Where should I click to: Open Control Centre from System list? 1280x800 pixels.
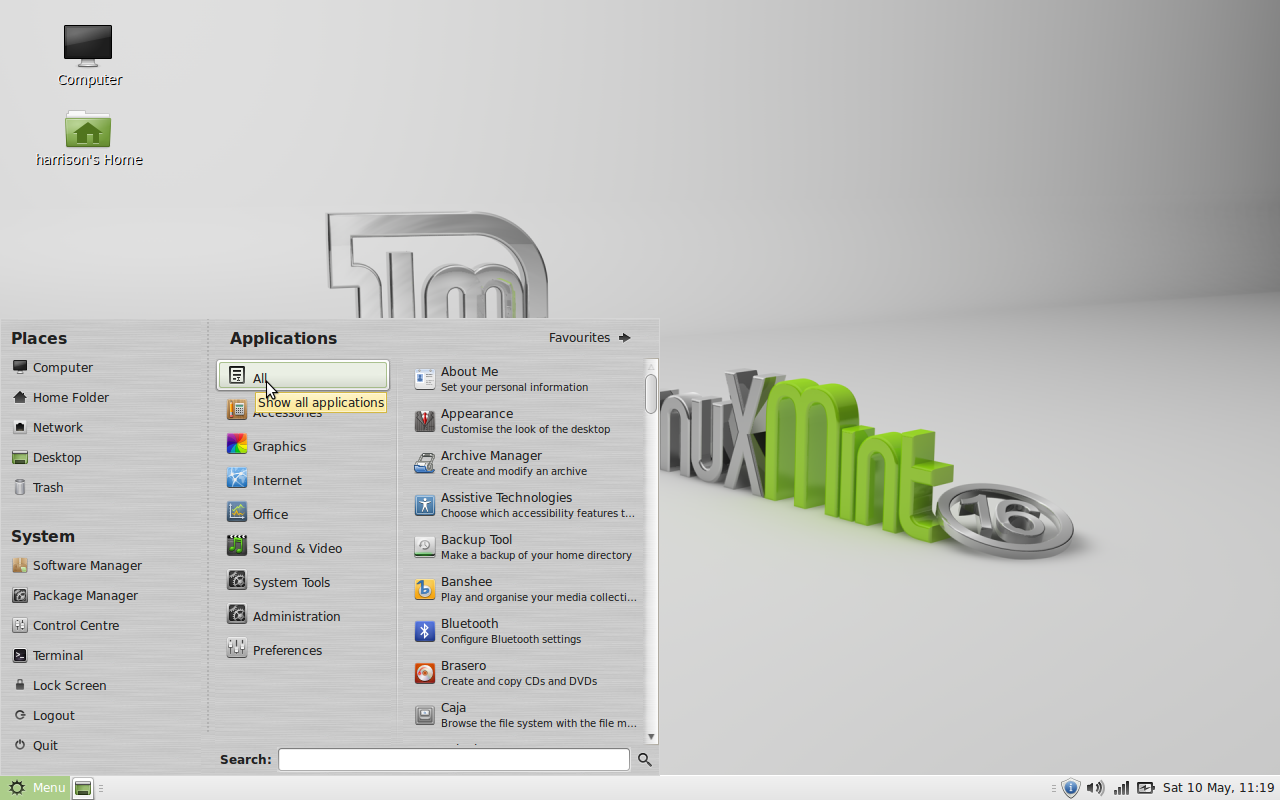tap(65, 625)
